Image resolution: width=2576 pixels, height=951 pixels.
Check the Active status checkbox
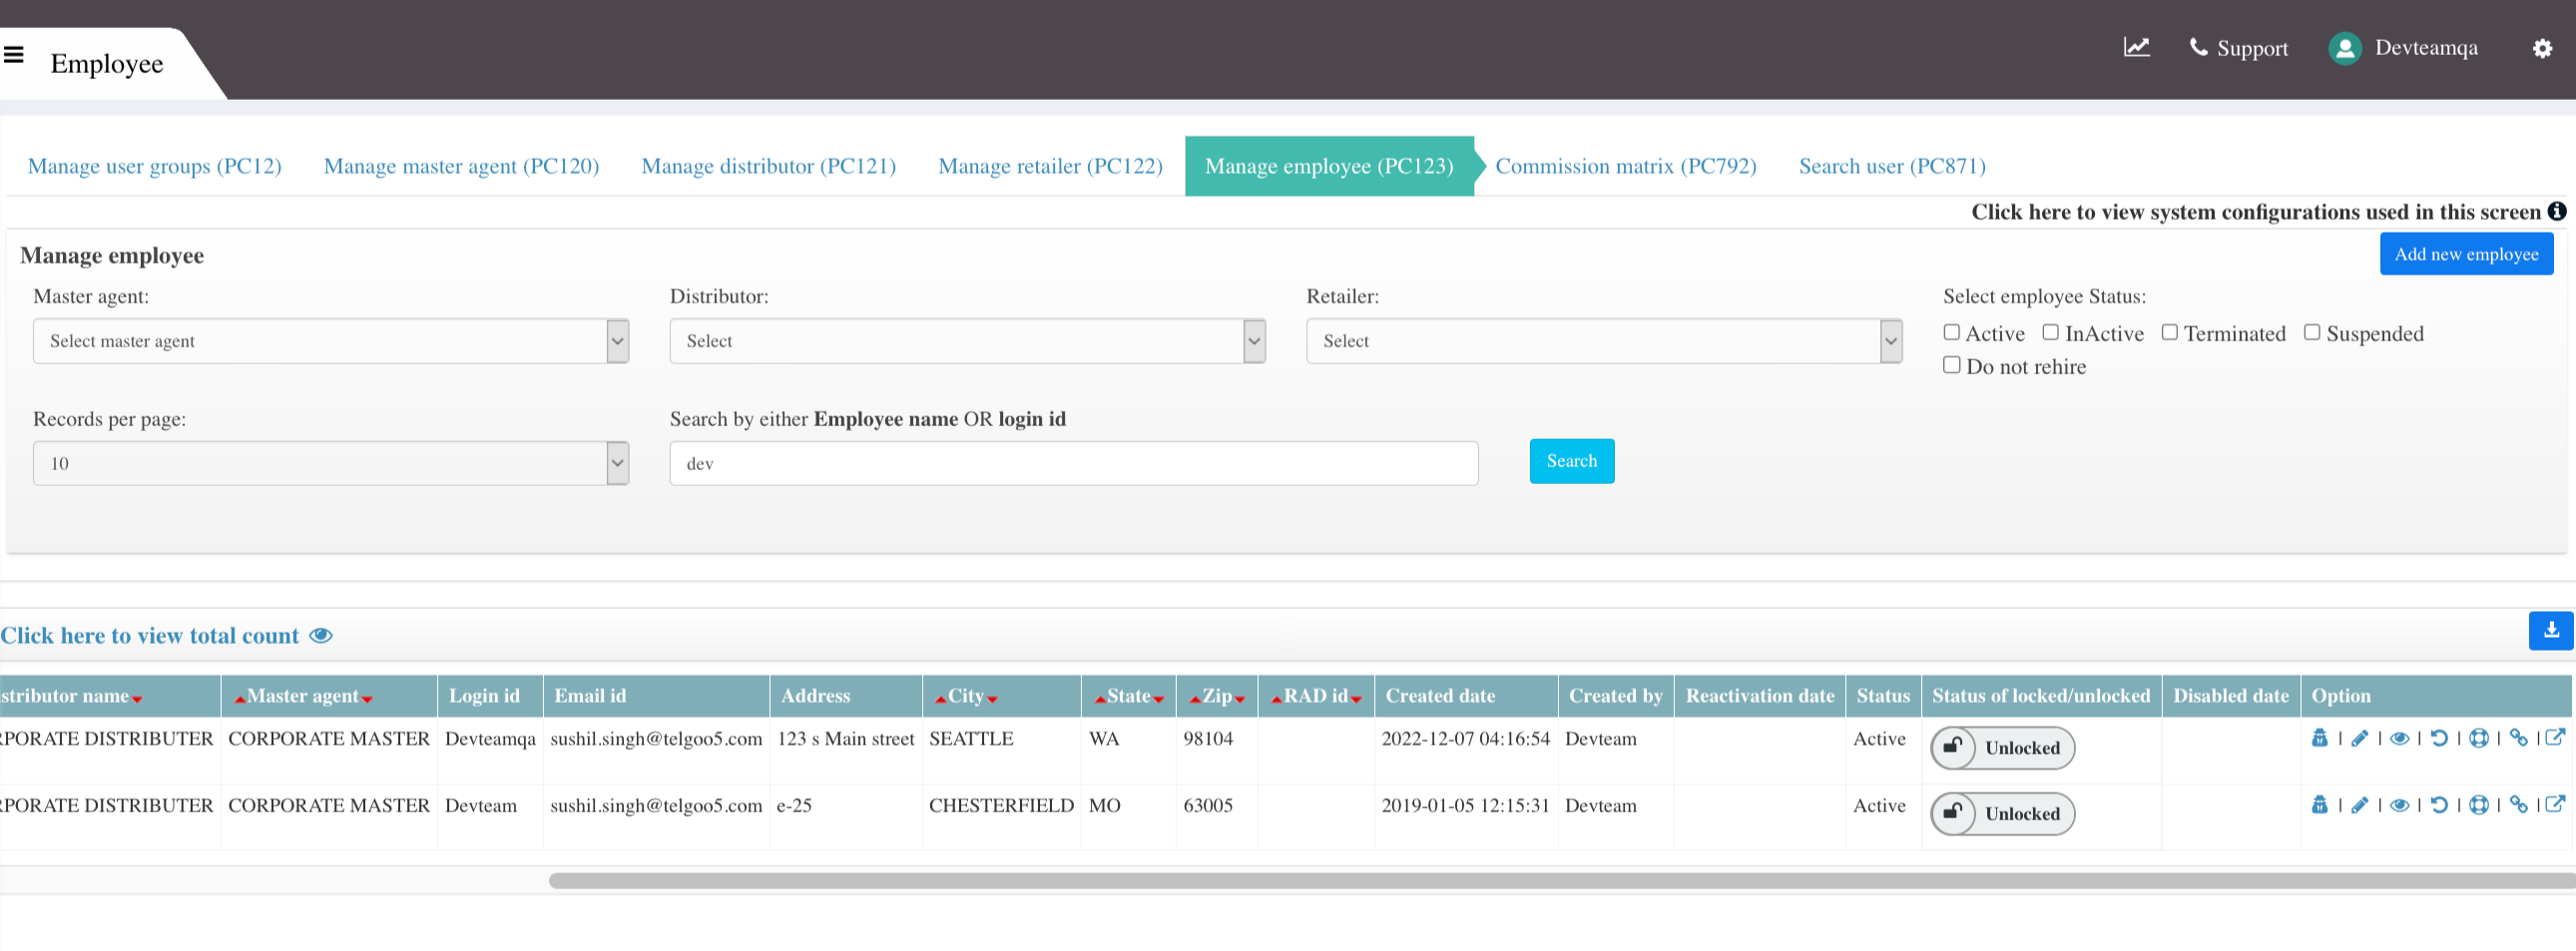(x=1951, y=332)
